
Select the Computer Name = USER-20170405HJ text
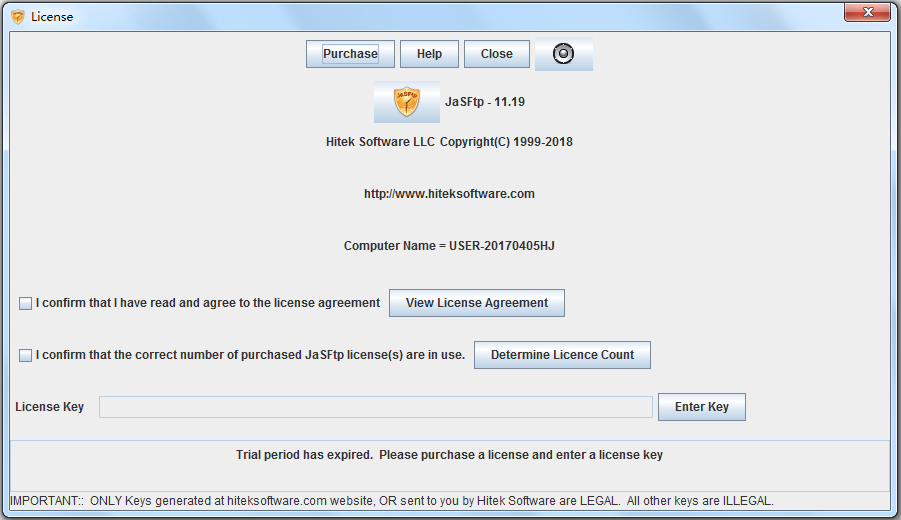pos(449,246)
